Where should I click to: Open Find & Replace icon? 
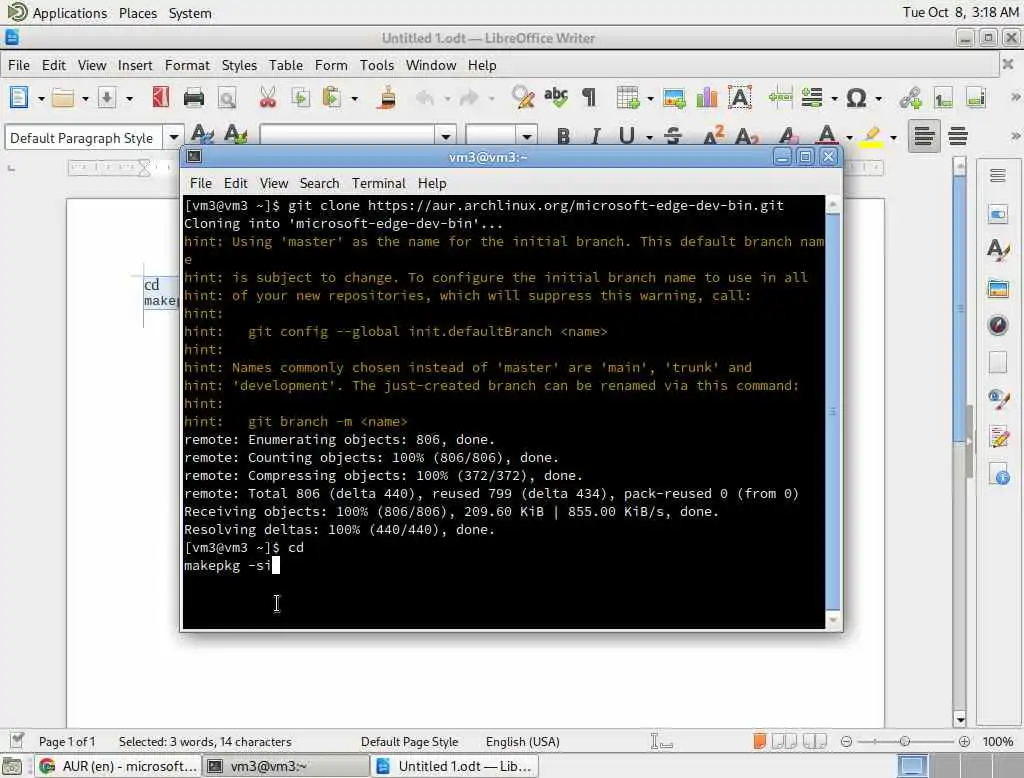pyautogui.click(x=523, y=97)
